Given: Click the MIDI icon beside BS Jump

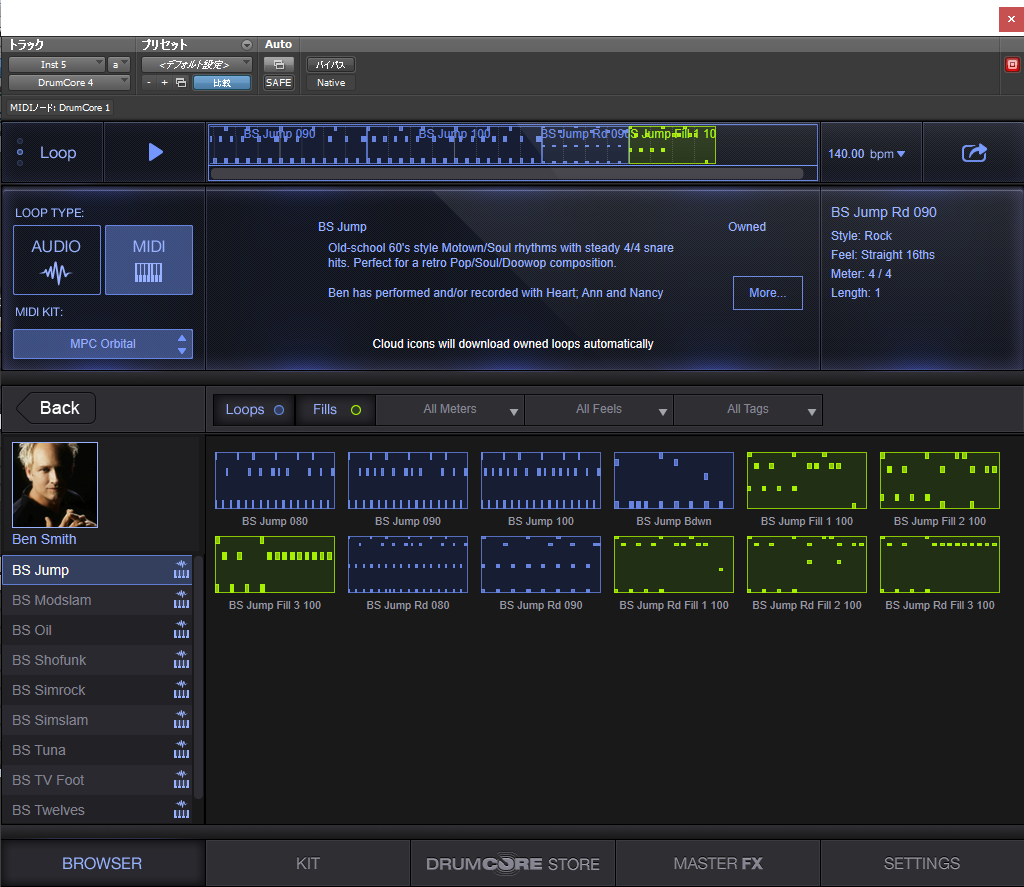Looking at the screenshot, I should coord(181,570).
